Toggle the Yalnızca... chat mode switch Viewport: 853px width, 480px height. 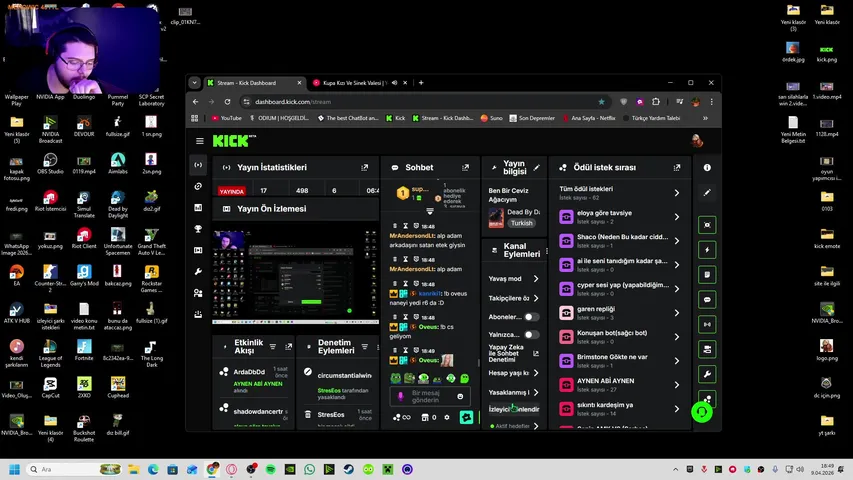[531, 334]
